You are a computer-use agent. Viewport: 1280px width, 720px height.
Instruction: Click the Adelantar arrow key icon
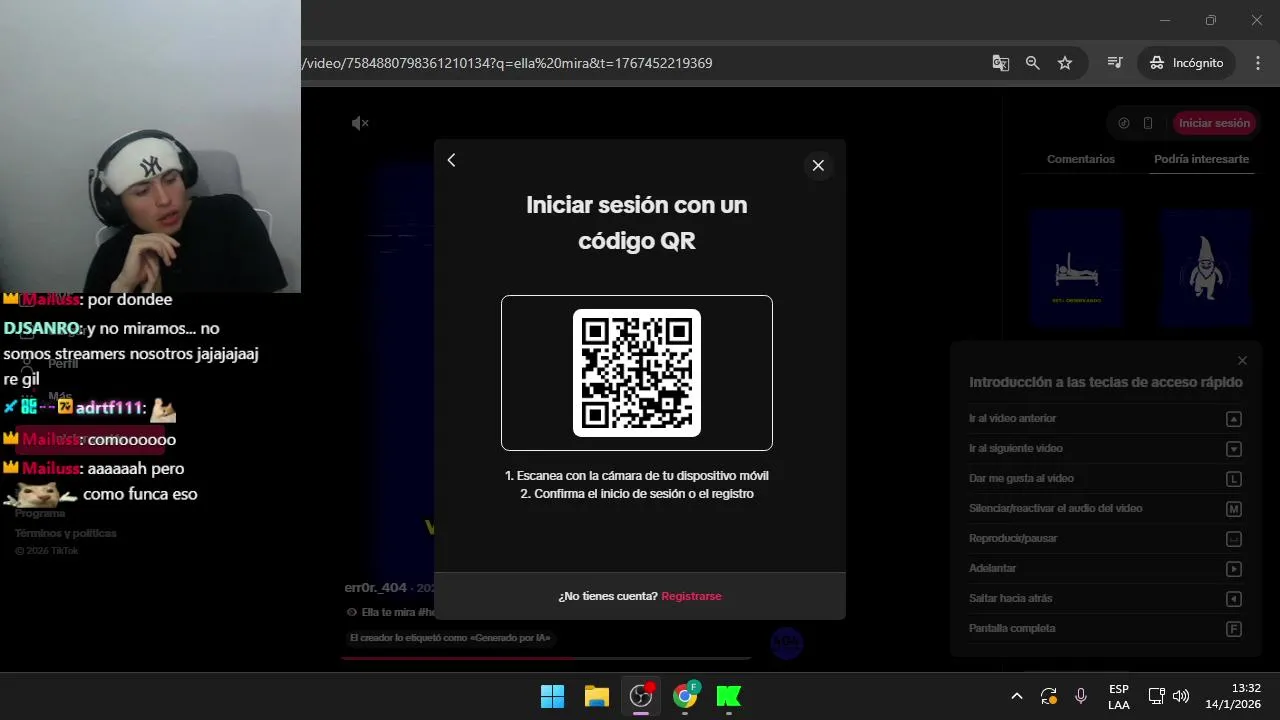click(x=1234, y=569)
